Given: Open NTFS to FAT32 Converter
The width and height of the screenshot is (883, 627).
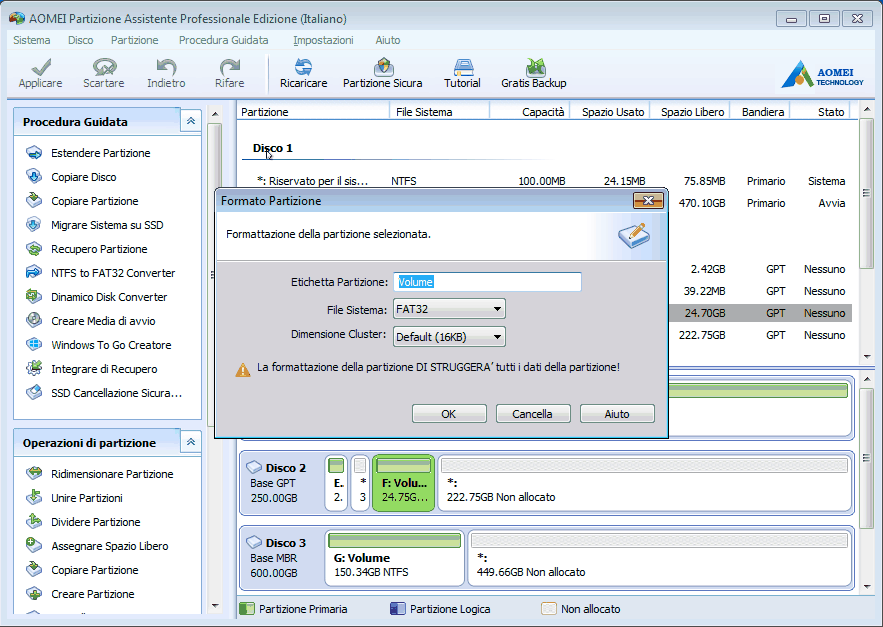Looking at the screenshot, I should tap(112, 273).
